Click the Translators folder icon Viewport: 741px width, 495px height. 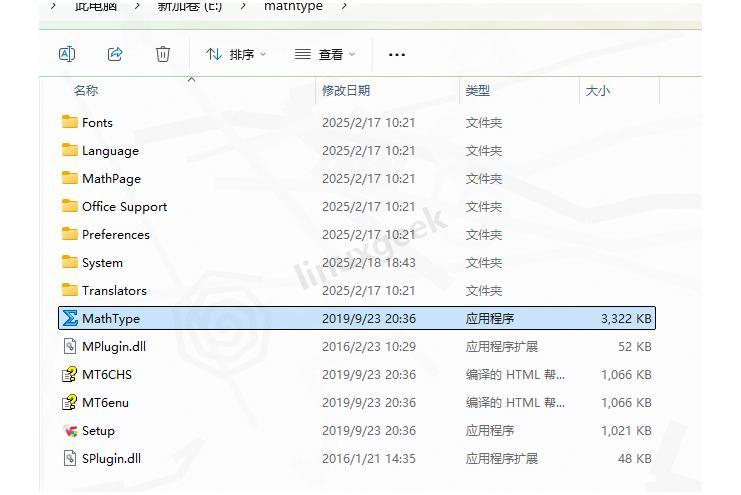pyautogui.click(x=70, y=290)
